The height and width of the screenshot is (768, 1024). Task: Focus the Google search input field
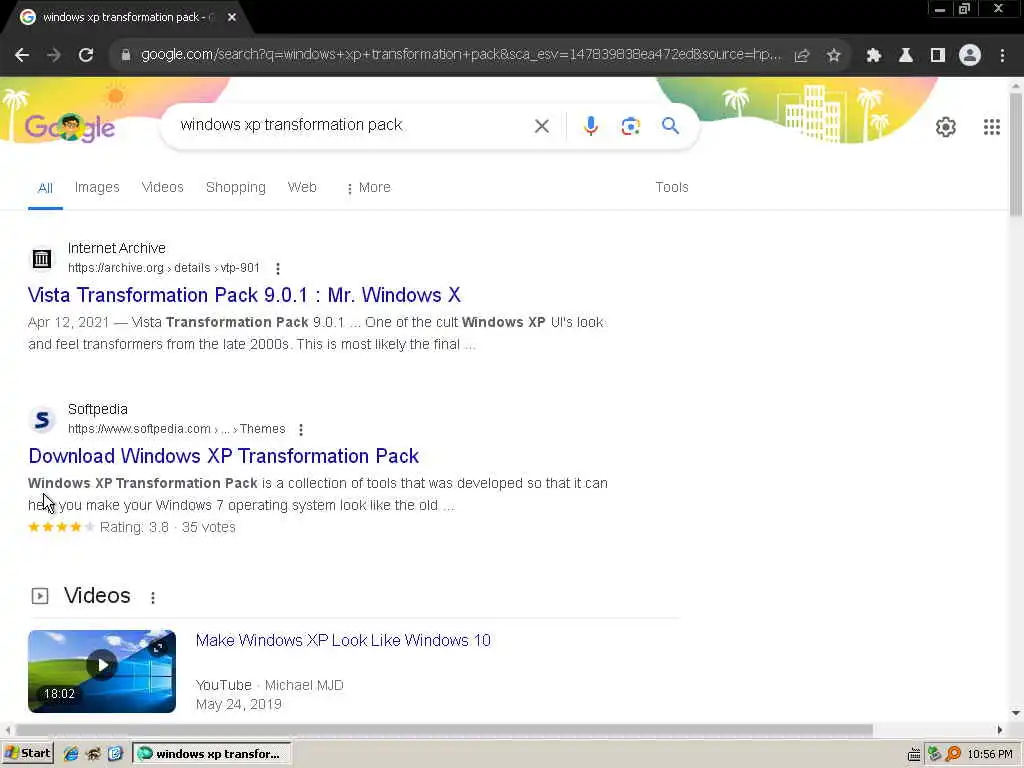(353, 125)
